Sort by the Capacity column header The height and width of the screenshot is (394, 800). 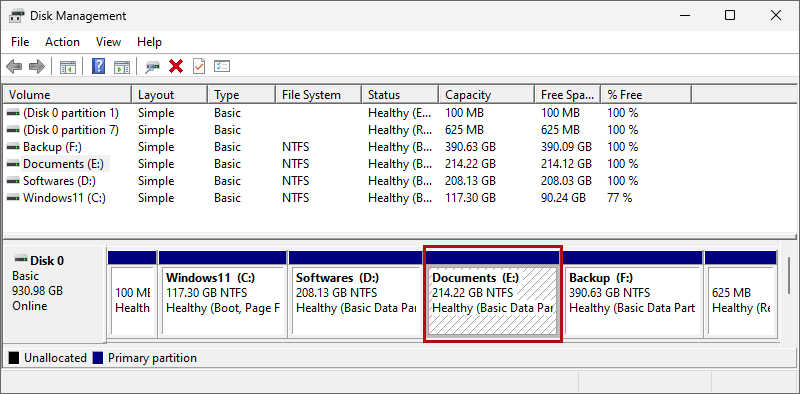486,95
